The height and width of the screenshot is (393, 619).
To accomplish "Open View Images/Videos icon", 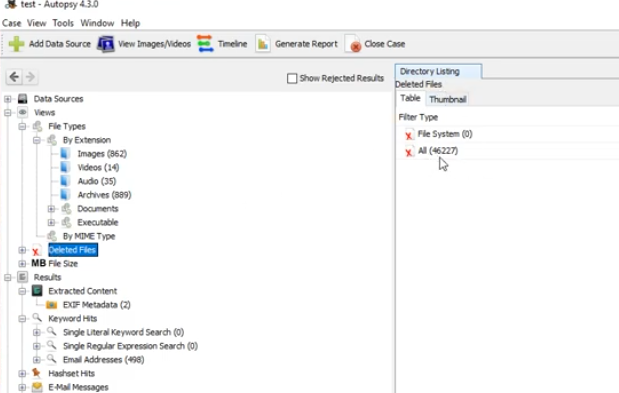I will tap(106, 44).
